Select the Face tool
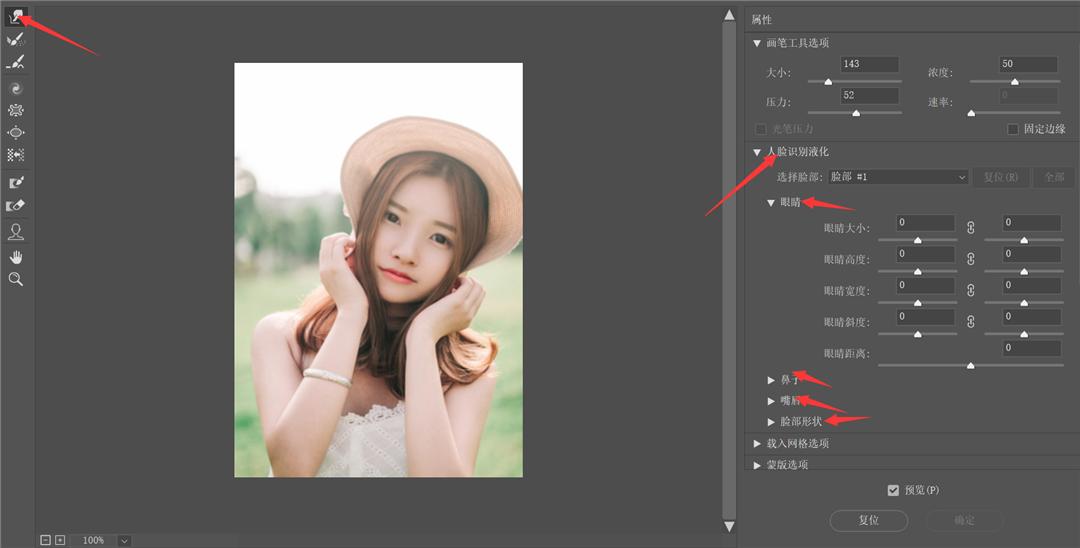 pyautogui.click(x=16, y=232)
